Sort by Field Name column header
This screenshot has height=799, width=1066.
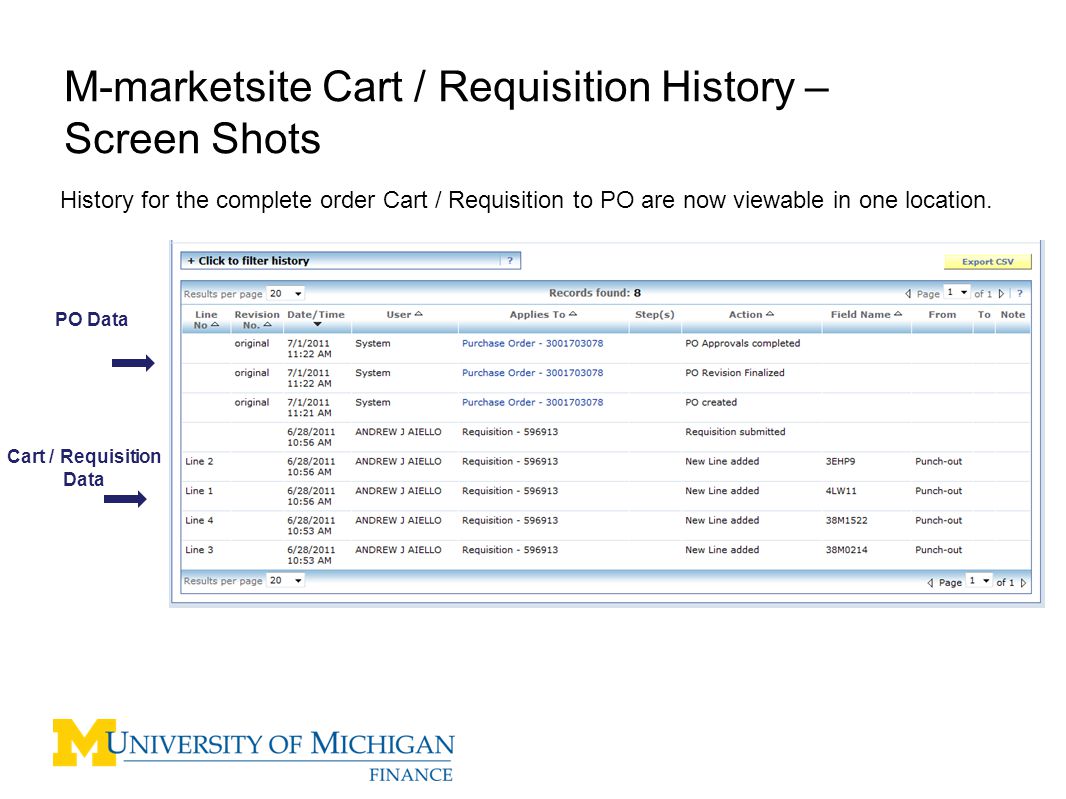pyautogui.click(x=866, y=314)
